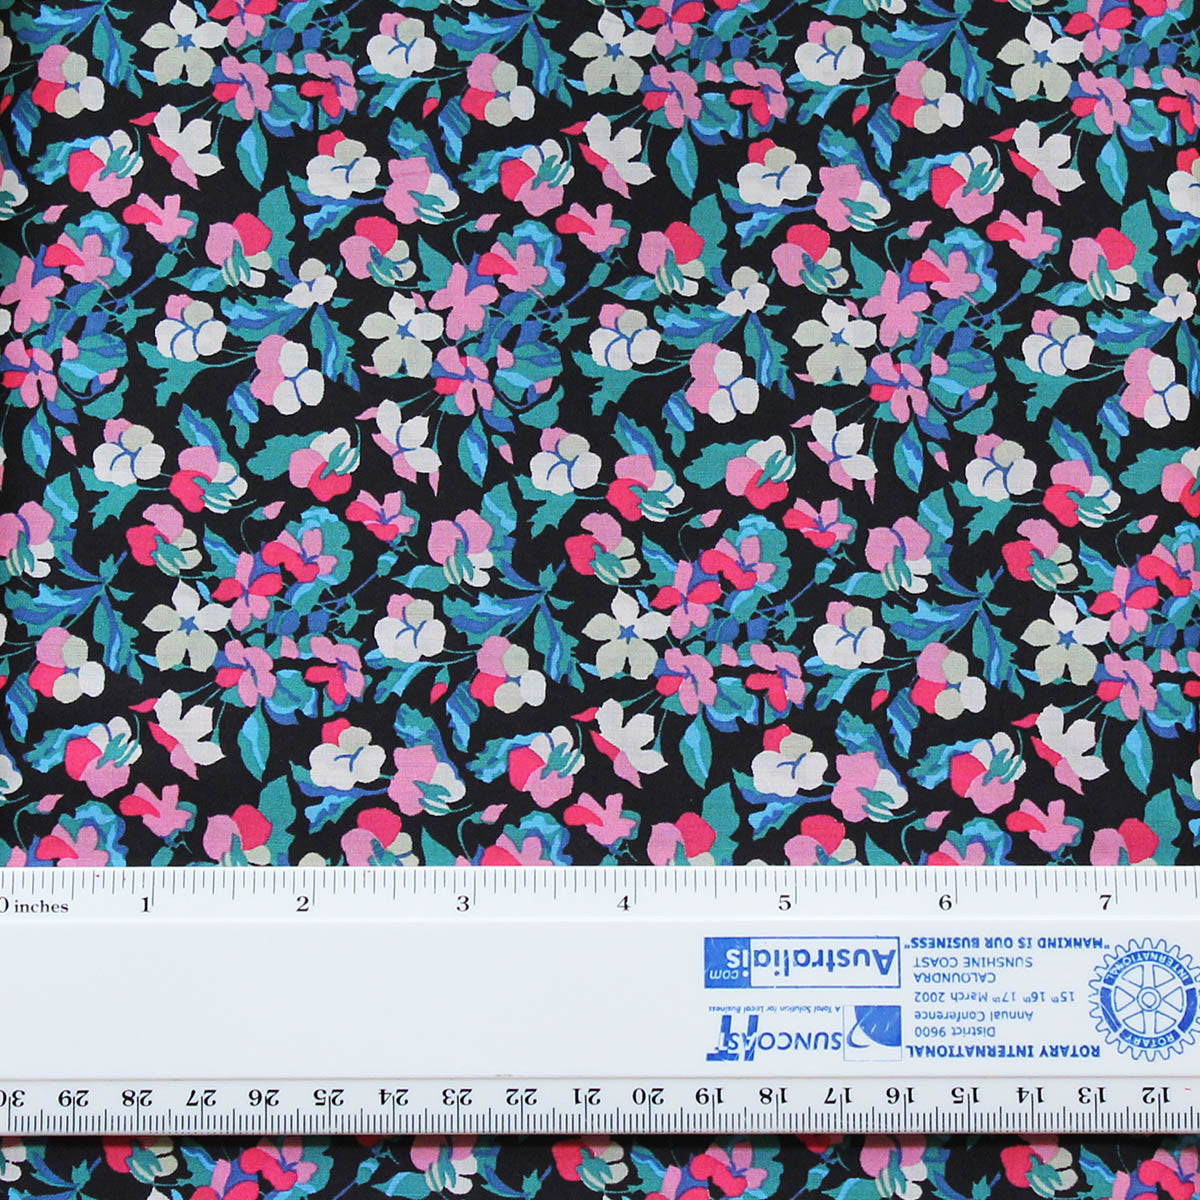Click the number 7 on the inch scale
Screen dimensions: 1200x1200
tap(1105, 903)
